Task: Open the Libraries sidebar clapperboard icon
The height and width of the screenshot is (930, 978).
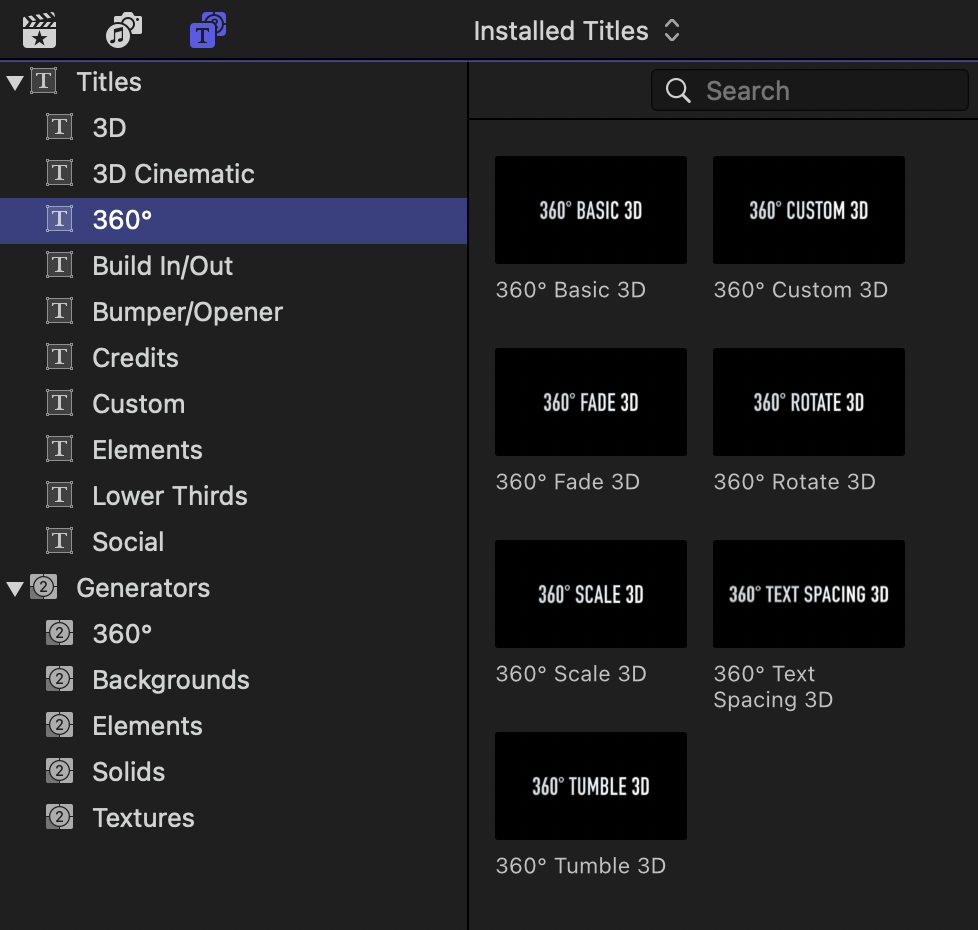Action: pyautogui.click(x=39, y=31)
